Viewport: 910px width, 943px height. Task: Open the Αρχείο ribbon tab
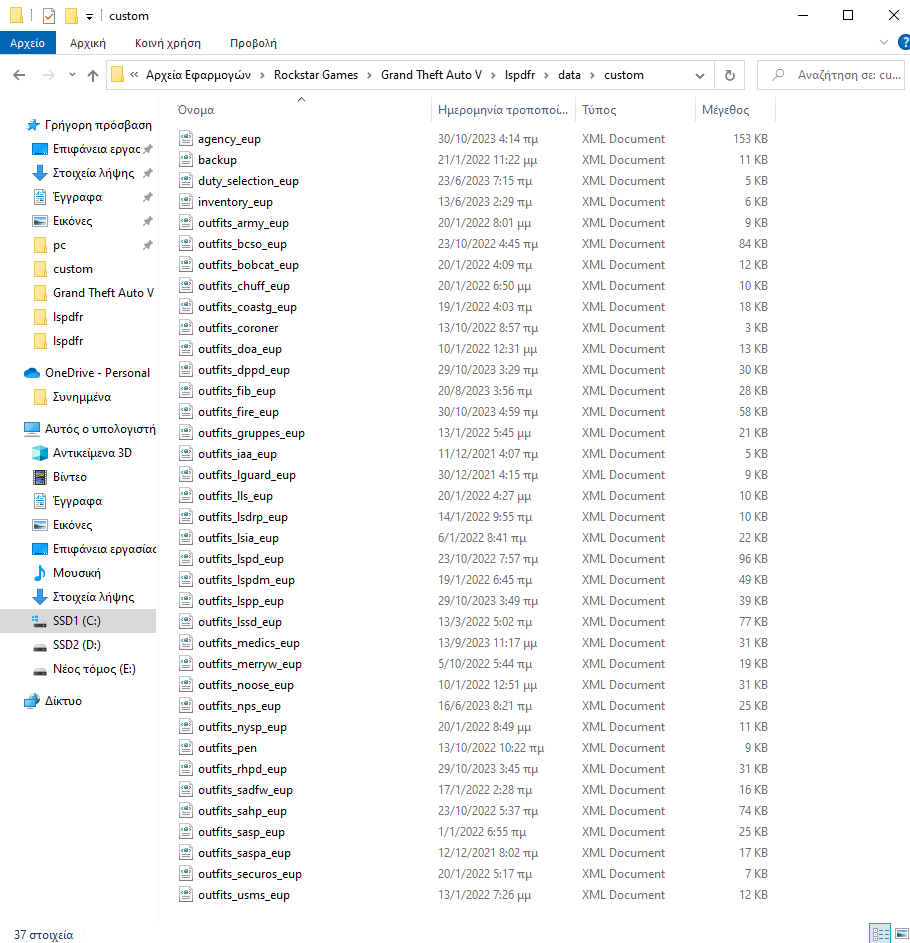click(27, 43)
